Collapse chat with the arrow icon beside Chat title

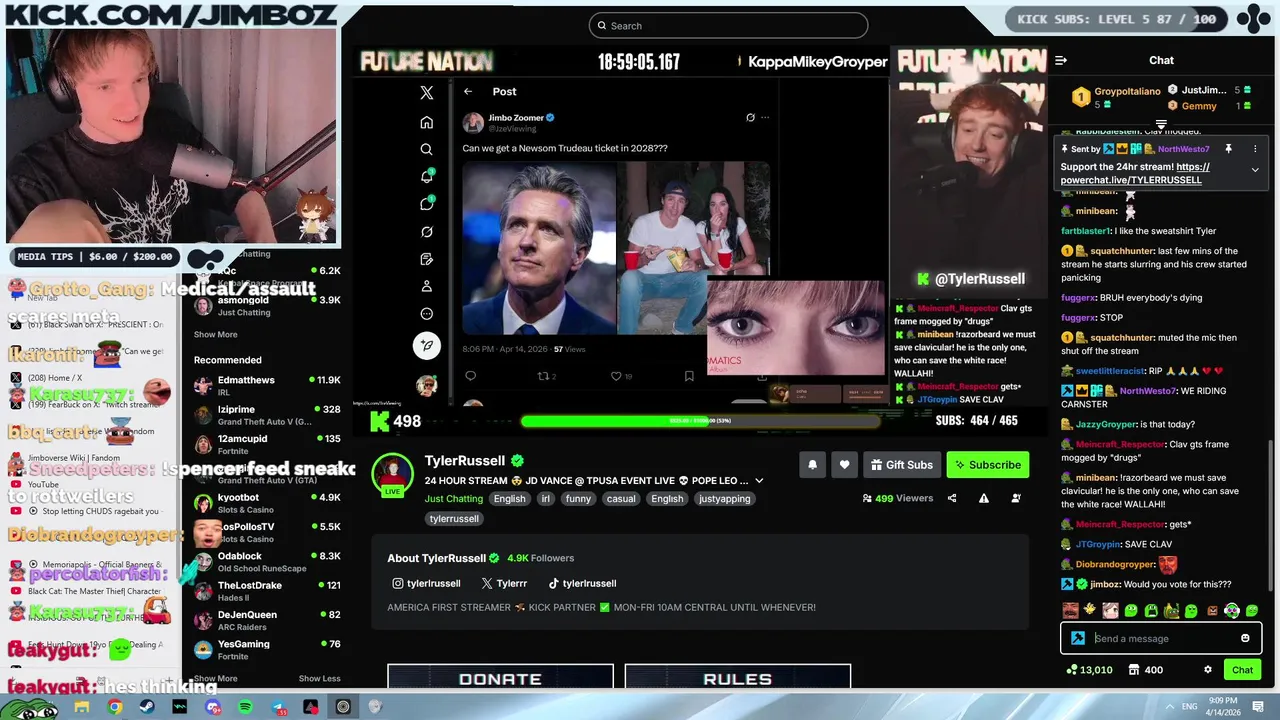[1061, 60]
